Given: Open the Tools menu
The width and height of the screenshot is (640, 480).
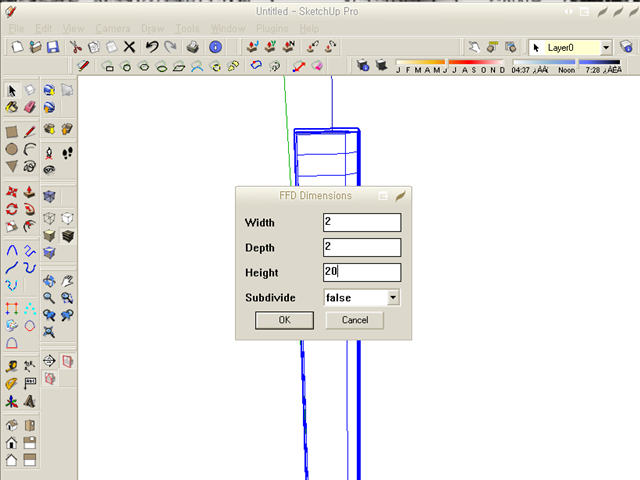Looking at the screenshot, I should (x=187, y=29).
